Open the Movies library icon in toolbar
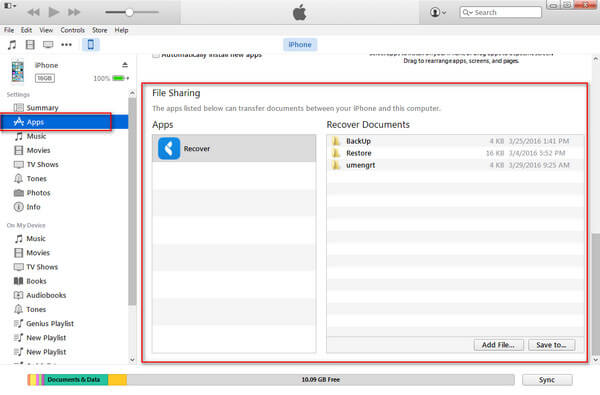 point(30,45)
